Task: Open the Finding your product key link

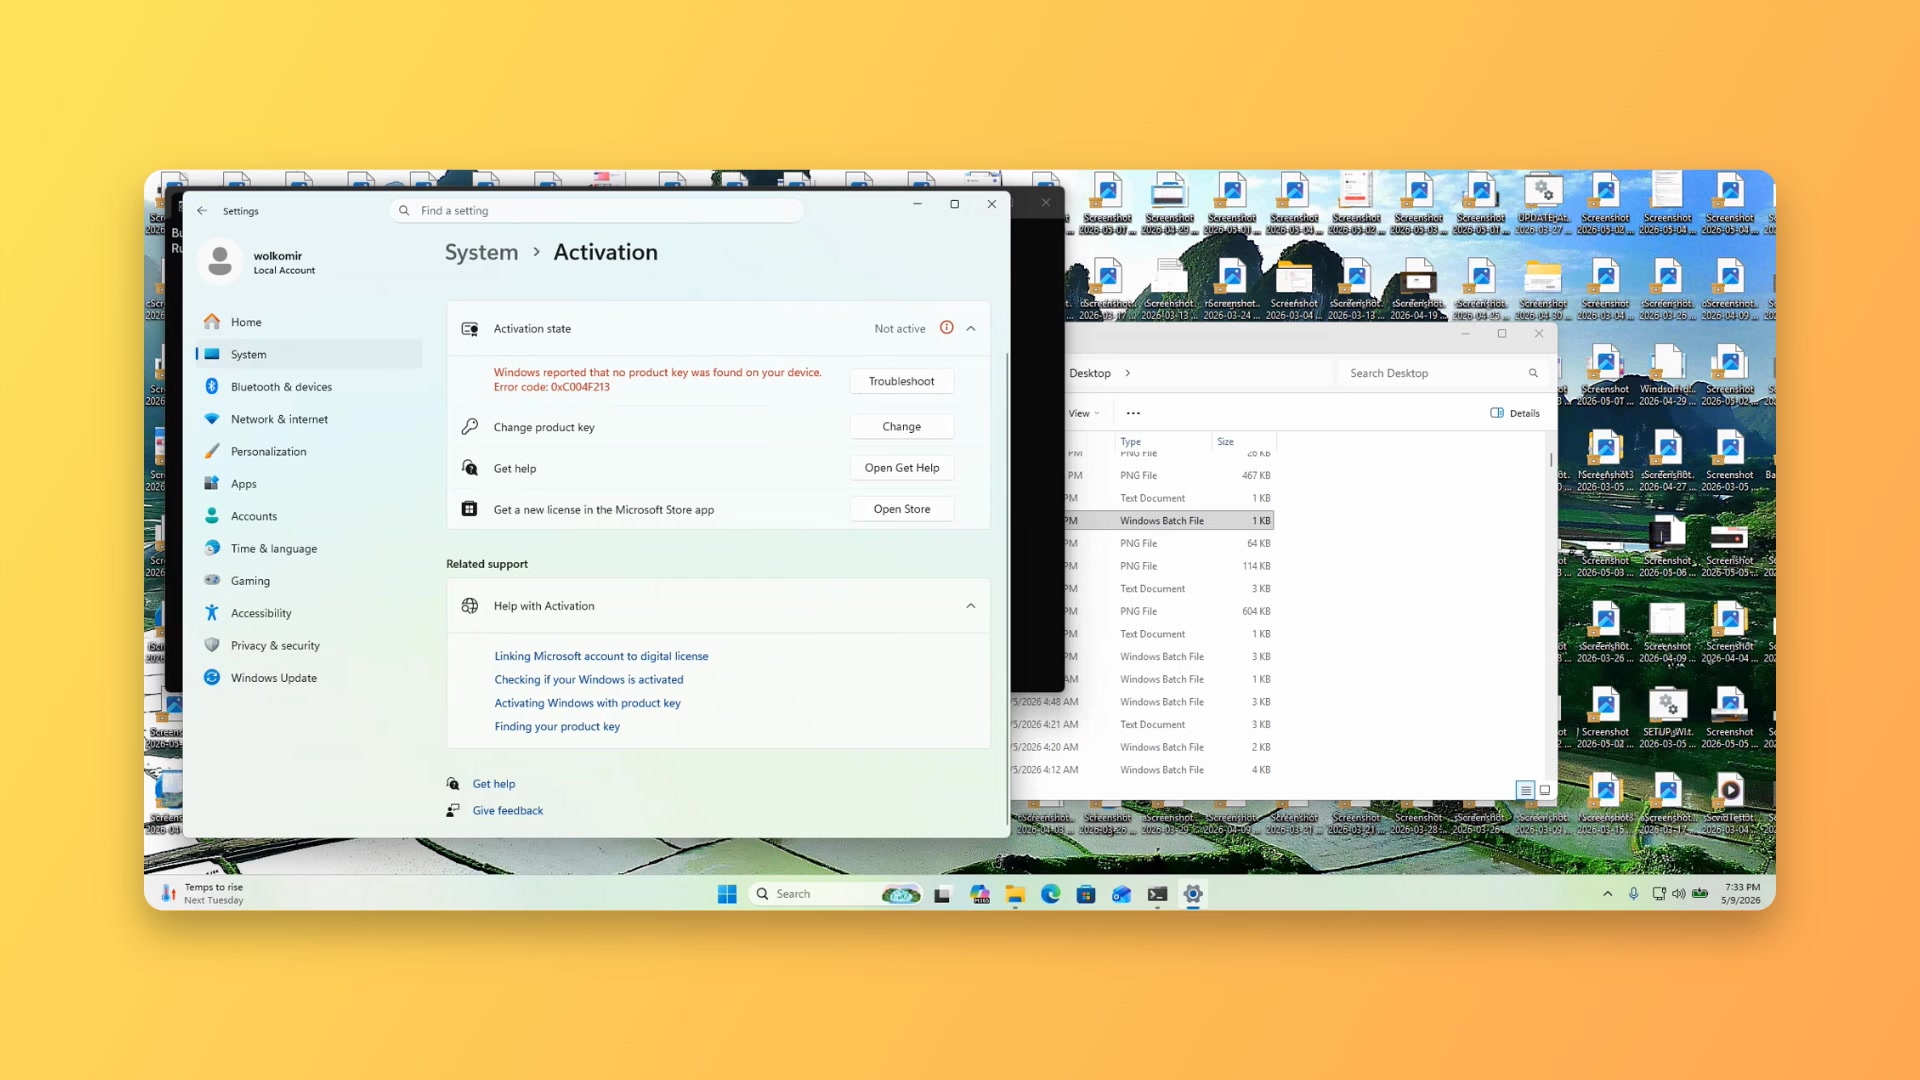Action: click(557, 727)
